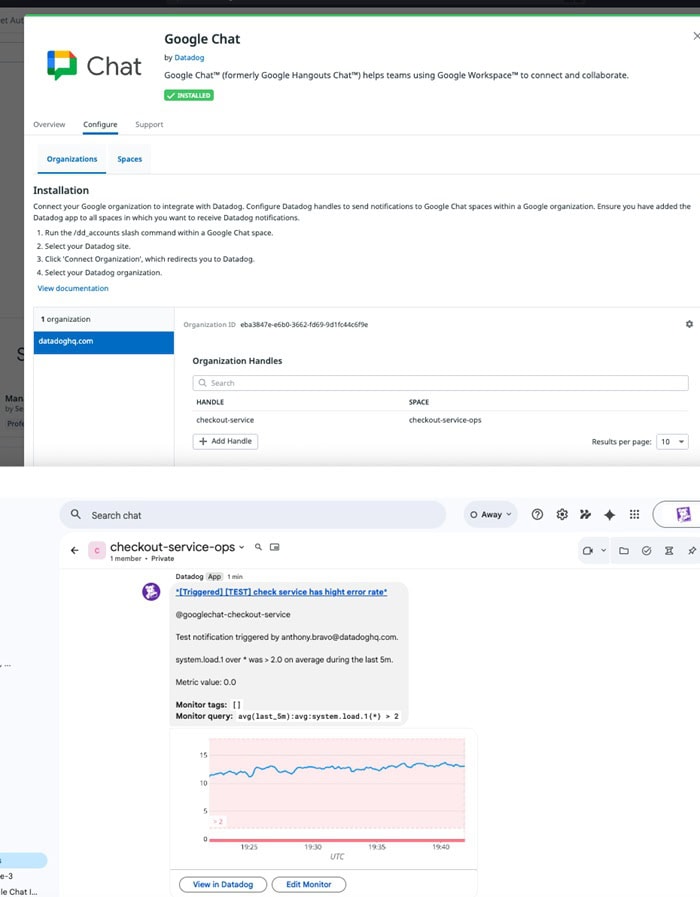This screenshot has width=700, height=897.
Task: Click the App label beside Datadog
Action: (214, 577)
